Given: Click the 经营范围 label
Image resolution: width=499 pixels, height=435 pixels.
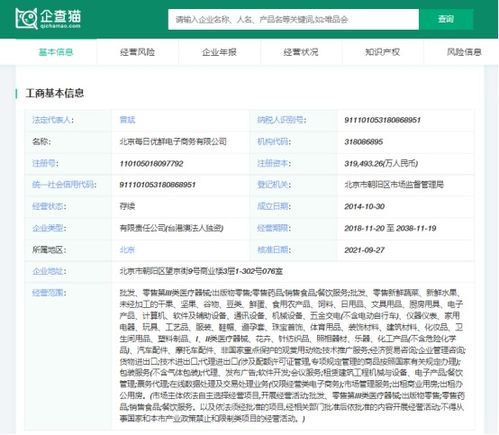Looking at the screenshot, I should click(49, 293).
